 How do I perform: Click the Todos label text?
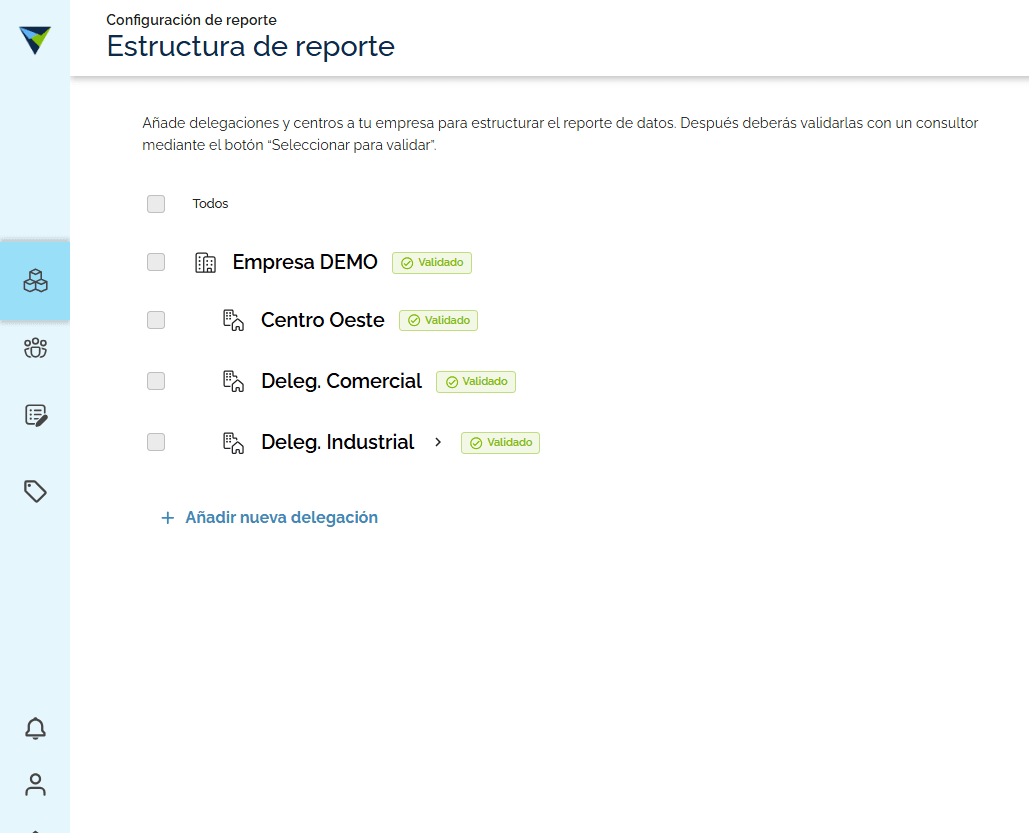click(x=210, y=203)
